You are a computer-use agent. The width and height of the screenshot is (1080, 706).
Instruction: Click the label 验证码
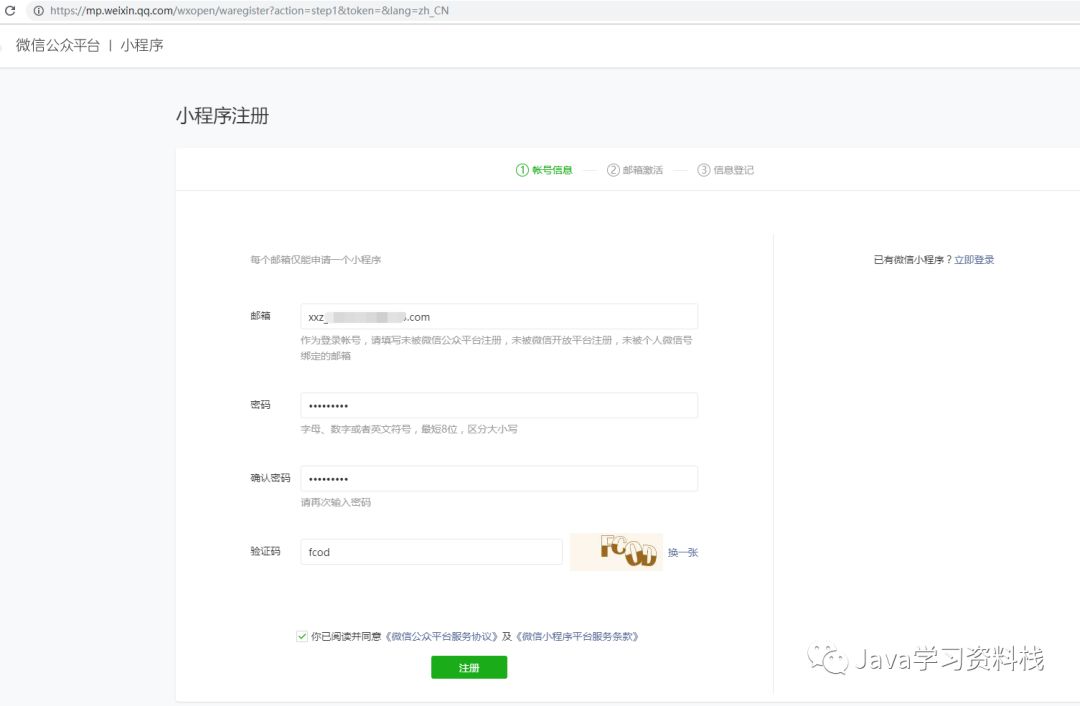(x=265, y=551)
